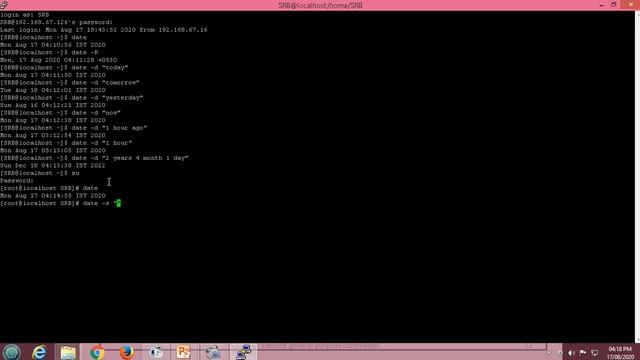The width and height of the screenshot is (640, 360).
Task: Click the '[SRB@localhost ~]$ su' line
Action: point(40,173)
